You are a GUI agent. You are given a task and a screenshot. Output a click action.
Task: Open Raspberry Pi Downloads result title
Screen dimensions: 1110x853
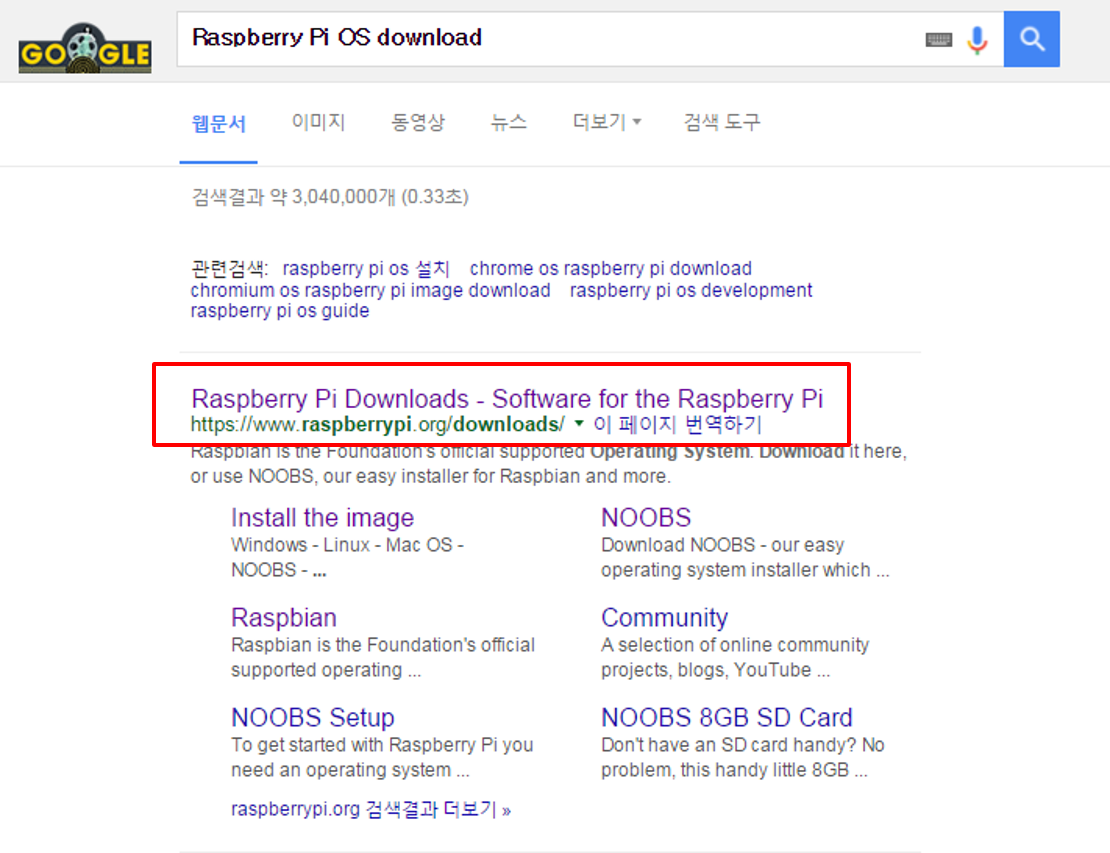[x=507, y=399]
